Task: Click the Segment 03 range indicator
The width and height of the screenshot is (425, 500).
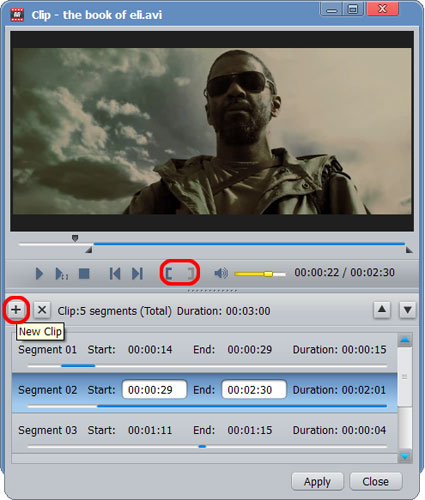Action: [202, 446]
